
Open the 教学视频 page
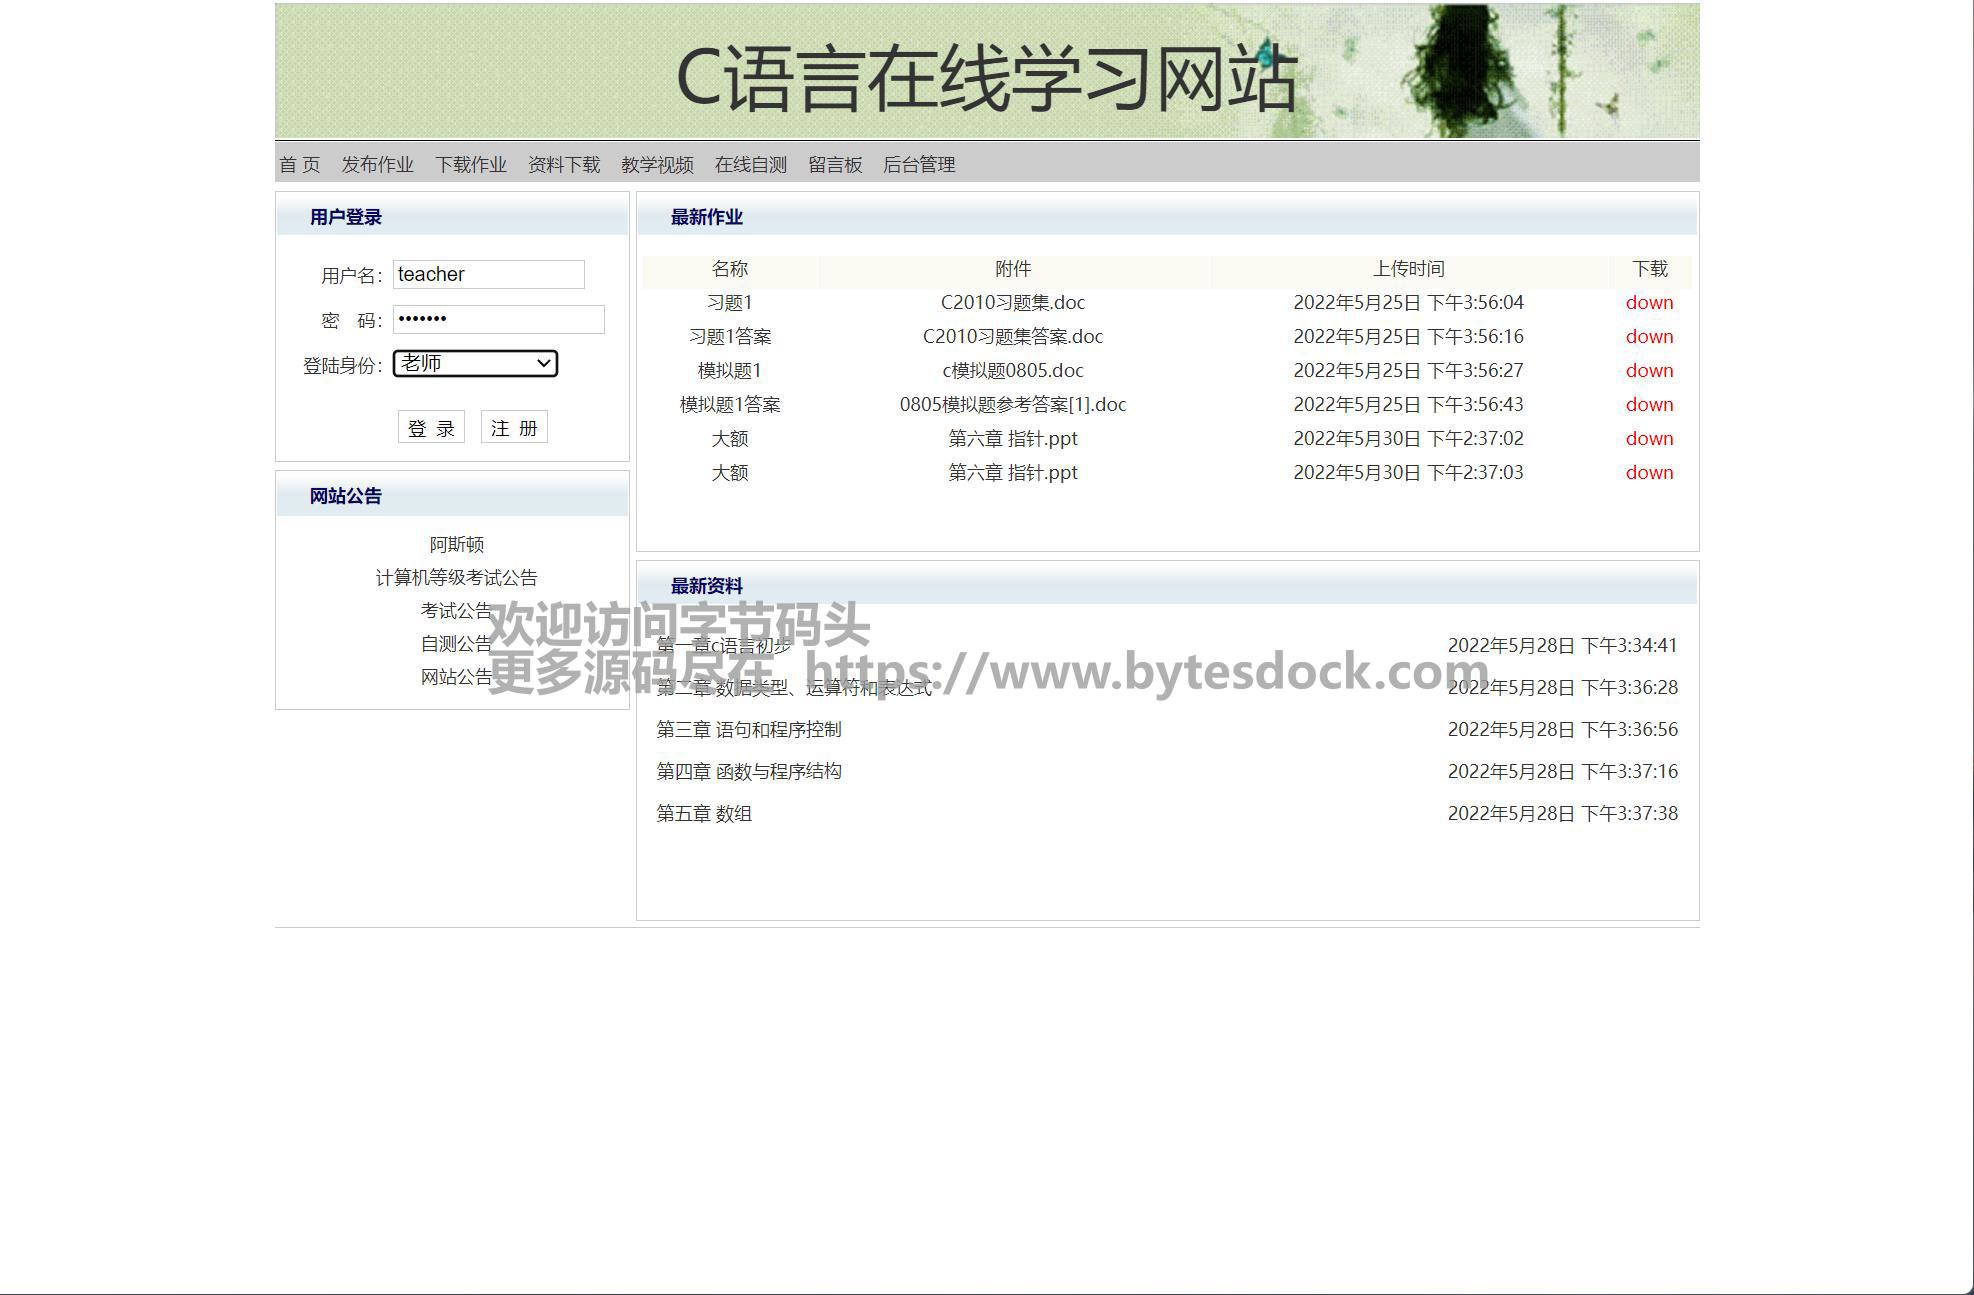[657, 165]
